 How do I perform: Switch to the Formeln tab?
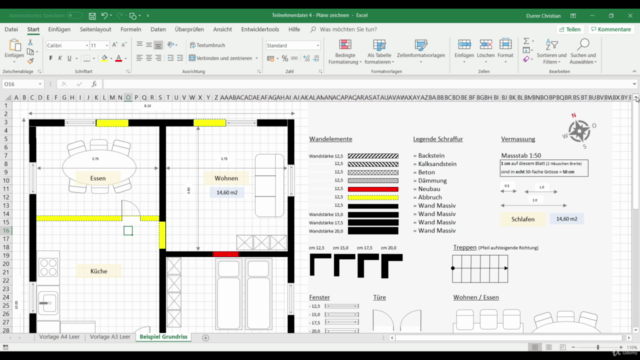[x=131, y=29]
